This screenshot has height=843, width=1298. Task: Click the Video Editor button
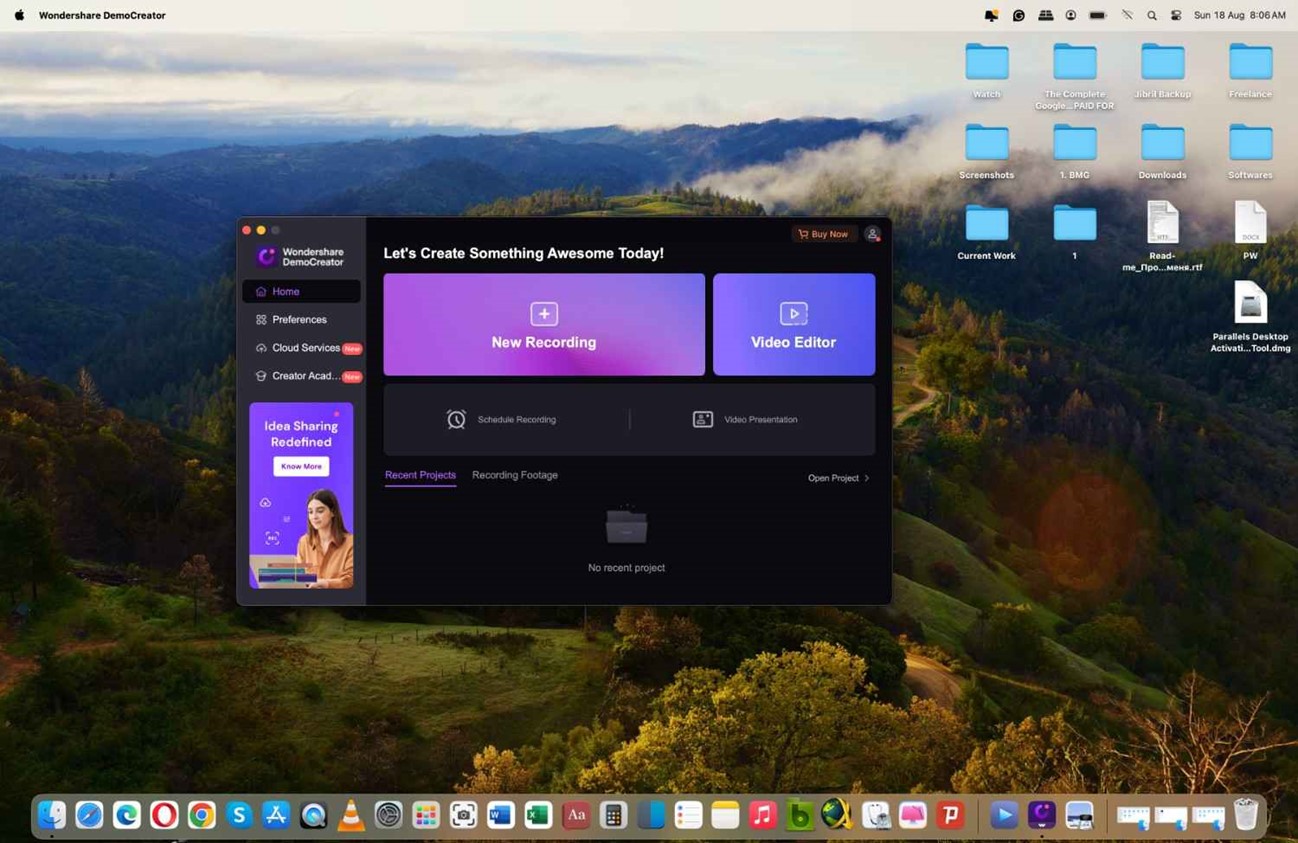tap(794, 325)
